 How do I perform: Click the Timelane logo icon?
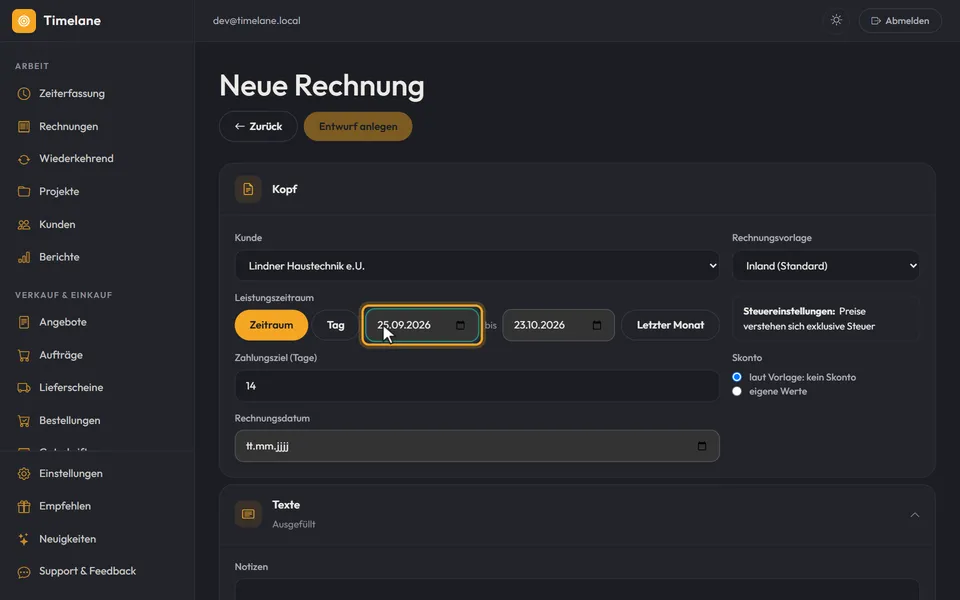point(24,21)
